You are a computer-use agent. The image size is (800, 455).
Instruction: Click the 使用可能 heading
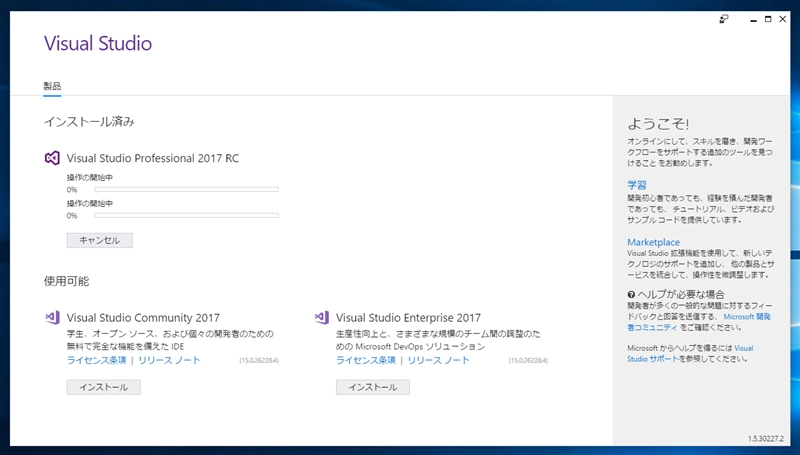(66, 281)
